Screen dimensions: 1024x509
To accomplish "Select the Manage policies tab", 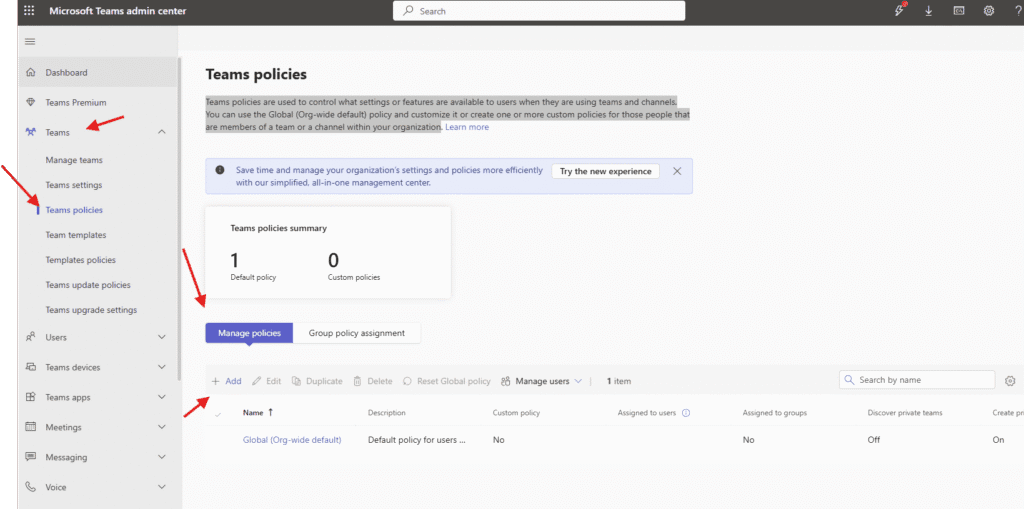I will pos(249,333).
